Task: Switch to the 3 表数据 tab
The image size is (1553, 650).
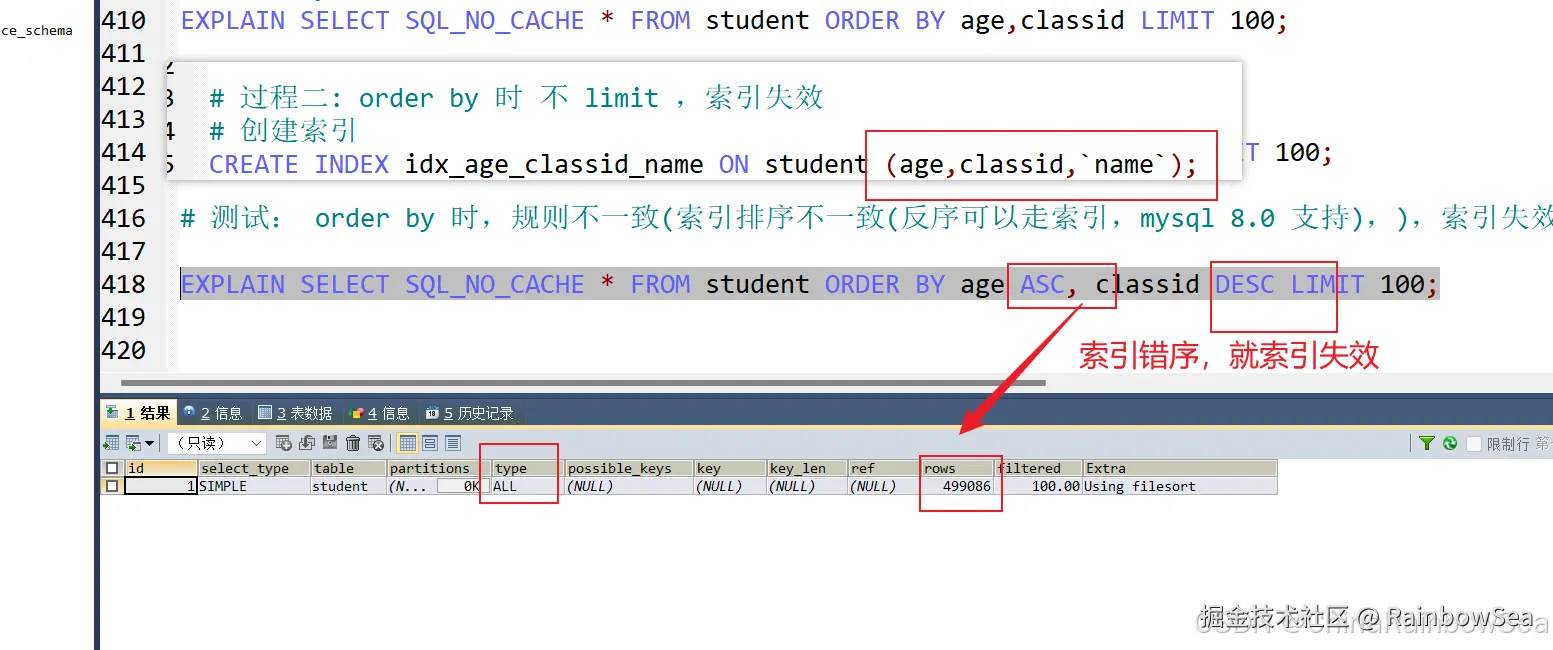Action: (x=295, y=412)
